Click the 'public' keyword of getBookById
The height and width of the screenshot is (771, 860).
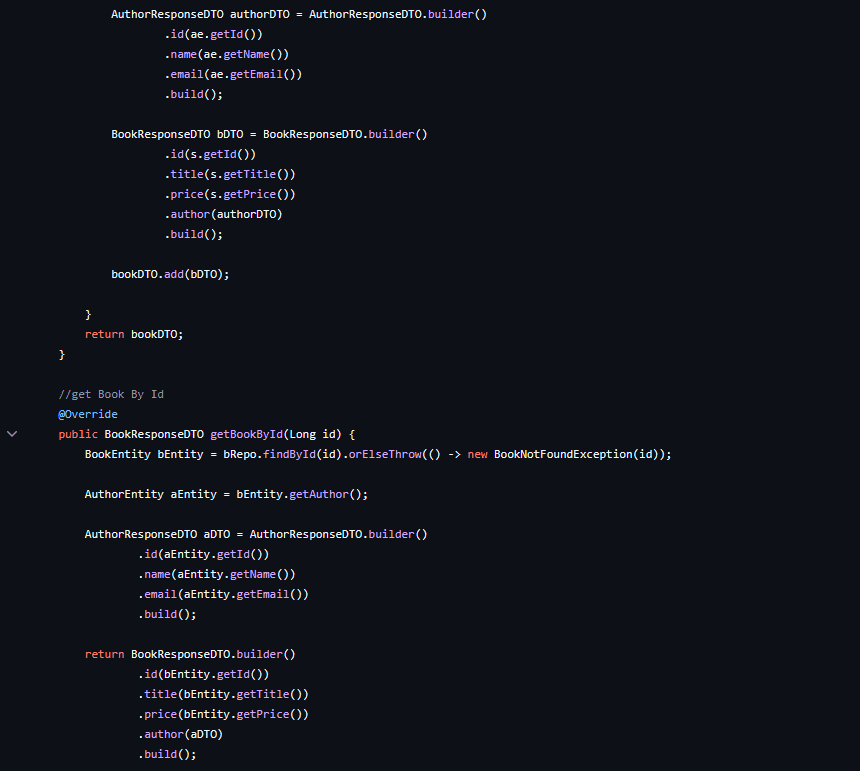(78, 434)
